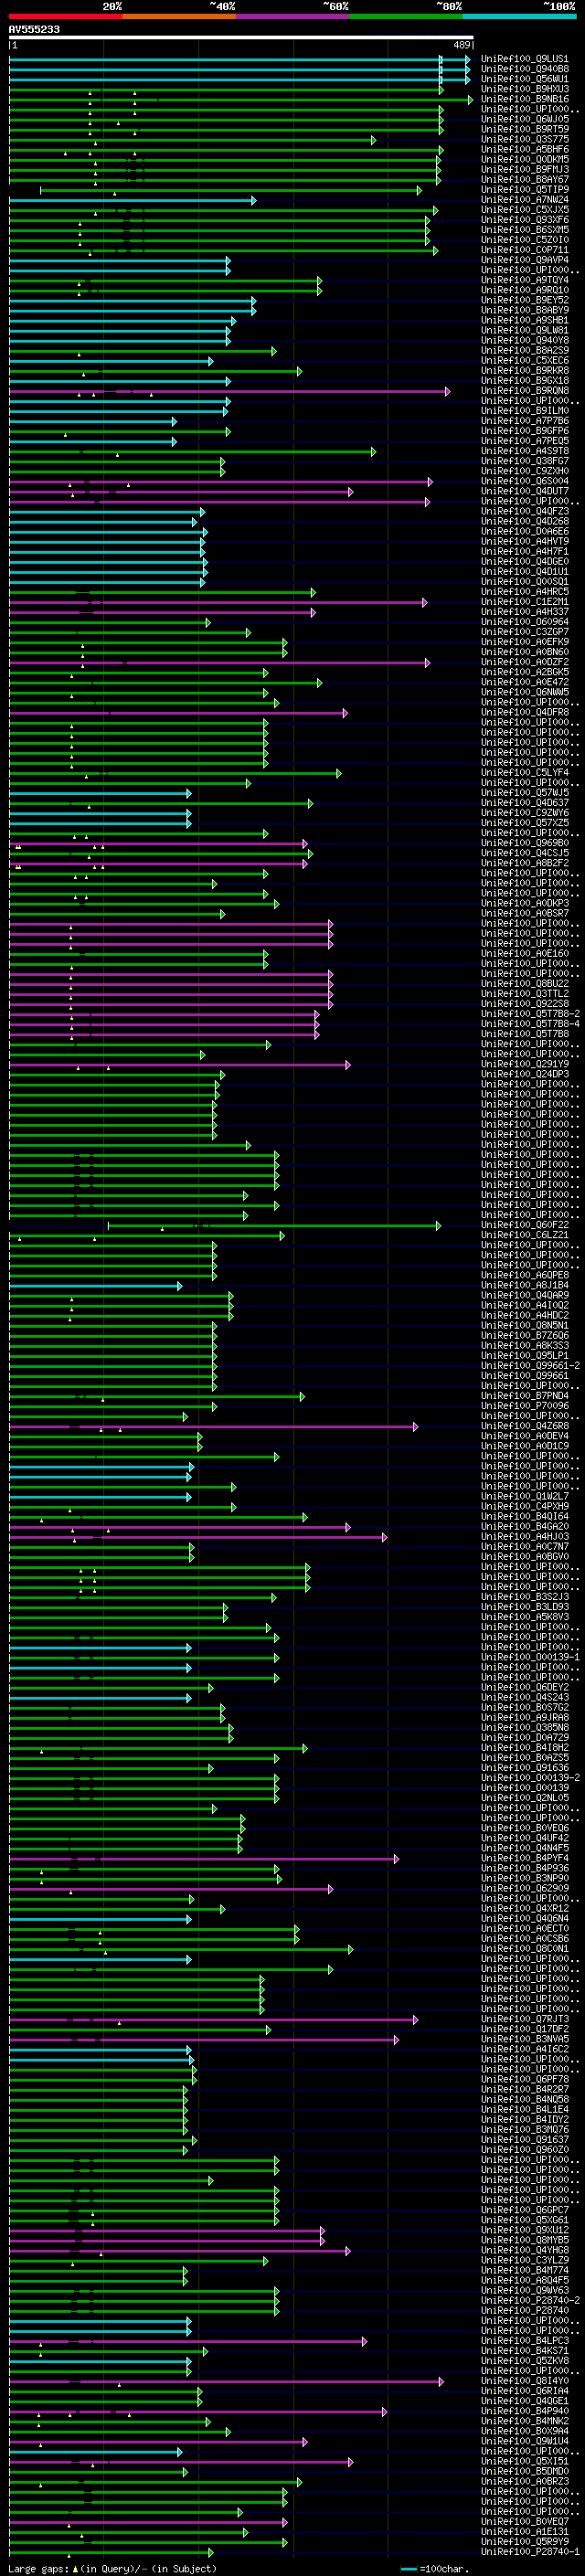The width and height of the screenshot is (585, 2576).
Task: Select the UniRef100_Q9AVP4 label
Action: (525, 260)
